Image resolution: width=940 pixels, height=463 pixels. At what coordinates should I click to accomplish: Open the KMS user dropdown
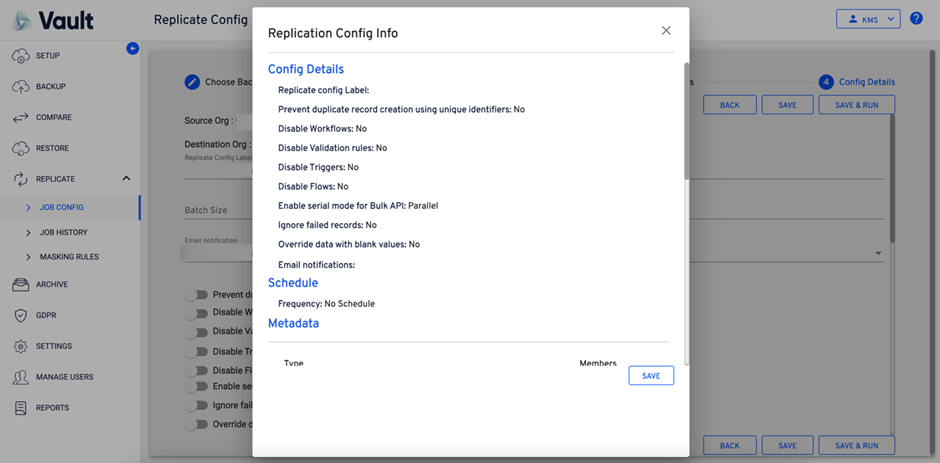pos(867,19)
